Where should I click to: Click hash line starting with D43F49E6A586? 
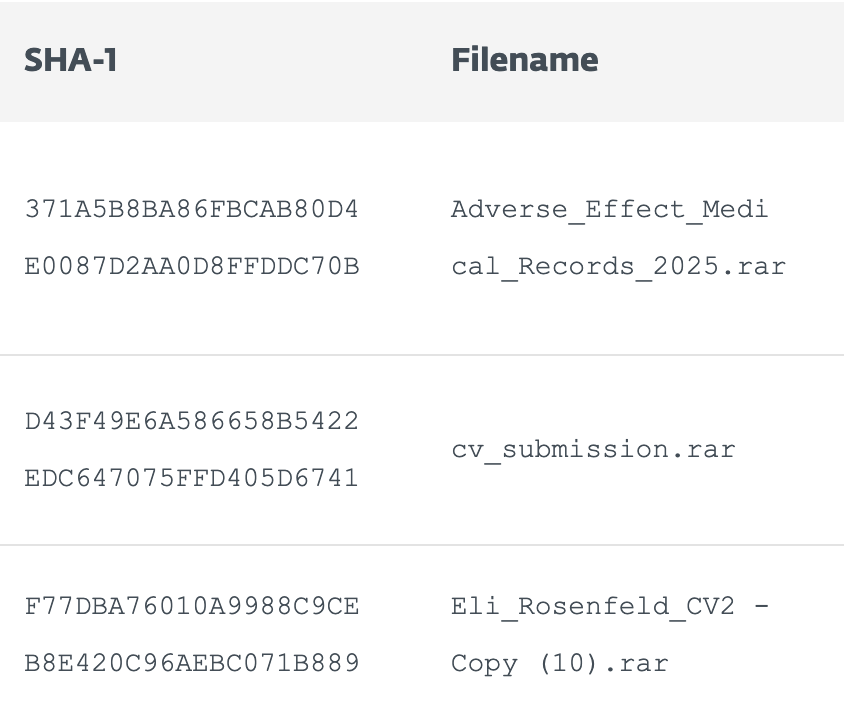click(192, 421)
